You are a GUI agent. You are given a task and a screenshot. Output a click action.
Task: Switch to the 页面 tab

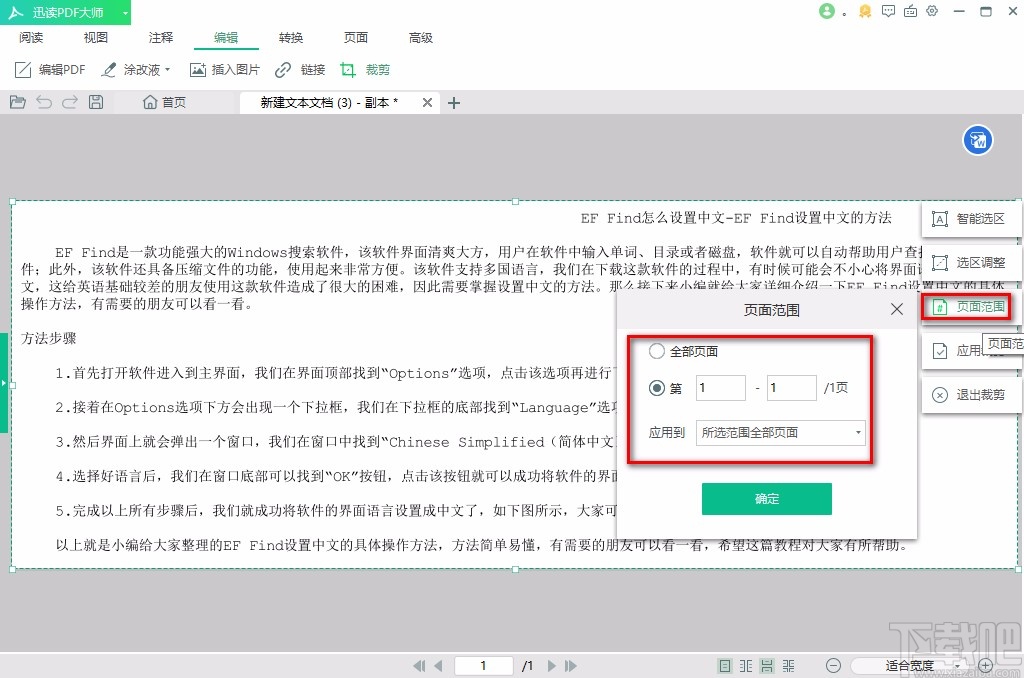356,38
